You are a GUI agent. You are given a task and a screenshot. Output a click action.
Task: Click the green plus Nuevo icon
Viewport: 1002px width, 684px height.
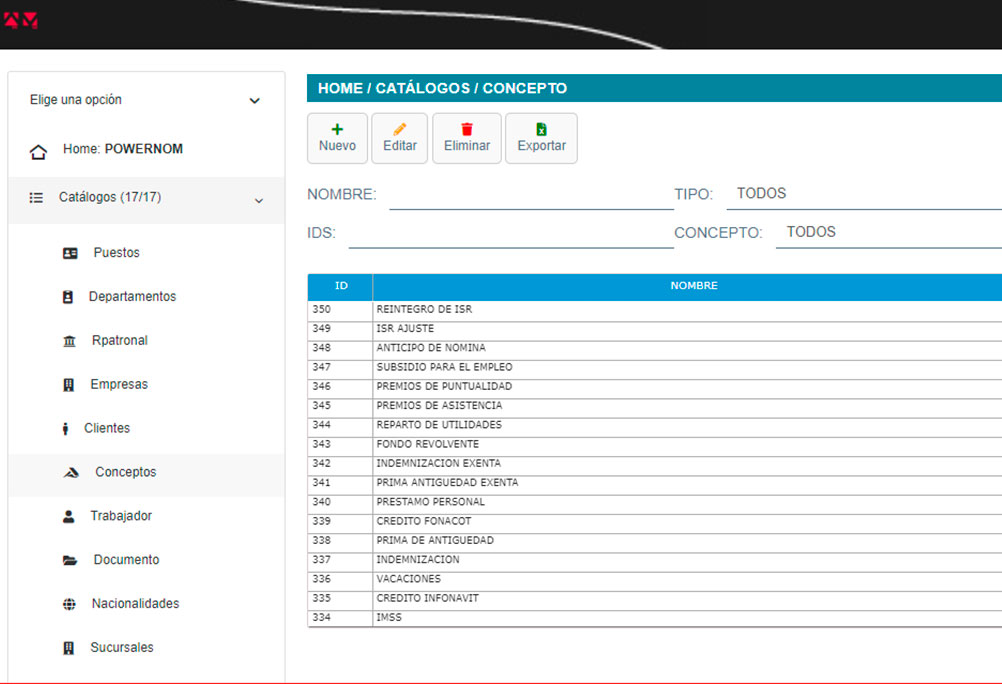tap(337, 129)
